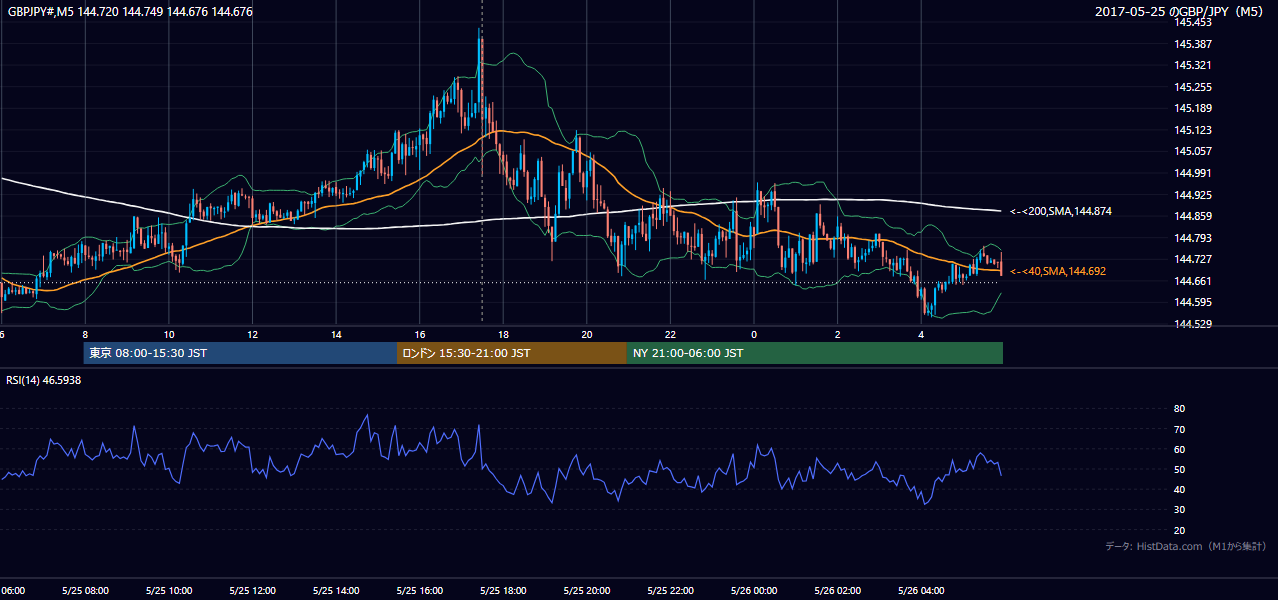The image size is (1278, 600).
Task: Click the RSI scale level 30
Action: tap(1179, 510)
